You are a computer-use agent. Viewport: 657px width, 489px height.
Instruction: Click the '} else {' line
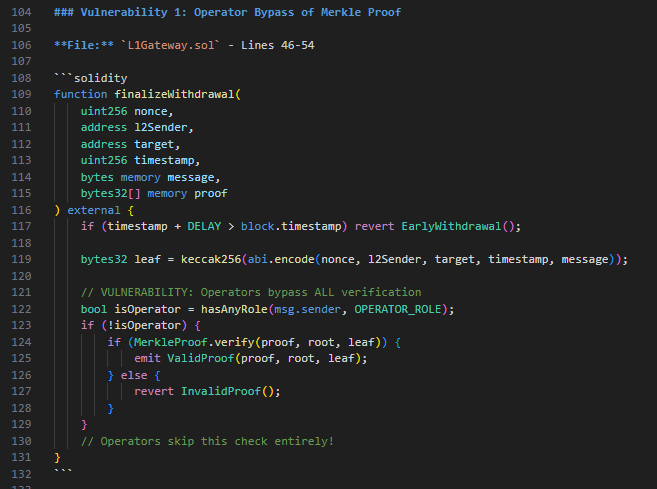click(x=134, y=375)
